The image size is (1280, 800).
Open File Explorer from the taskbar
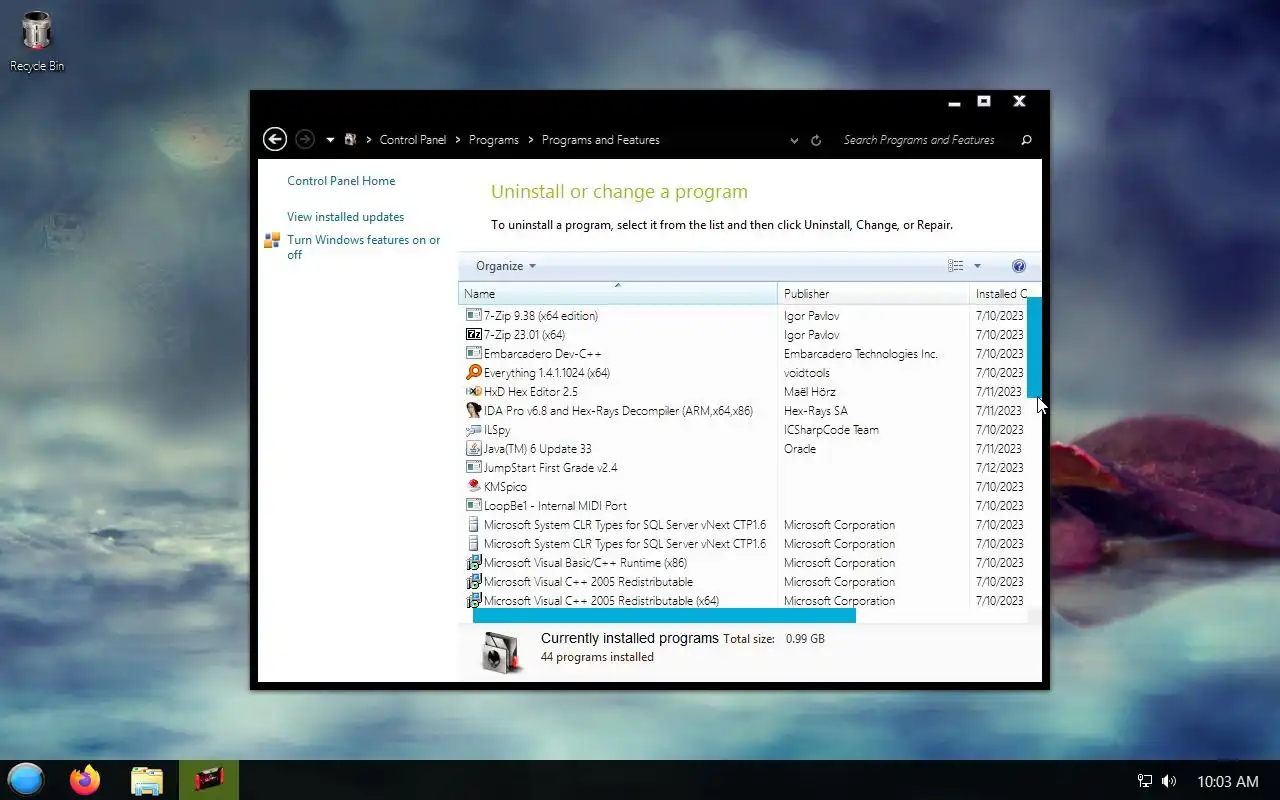pyautogui.click(x=147, y=780)
